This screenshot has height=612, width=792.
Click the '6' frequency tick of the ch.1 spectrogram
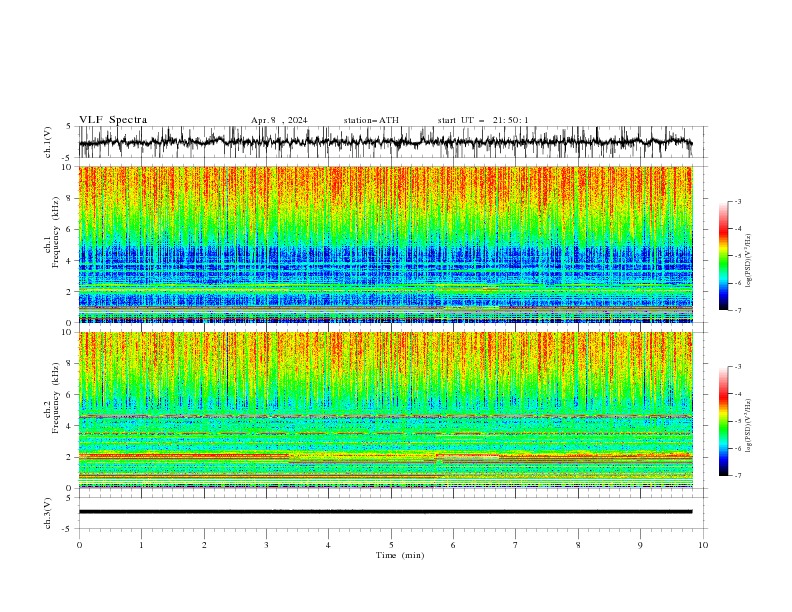tap(69, 229)
